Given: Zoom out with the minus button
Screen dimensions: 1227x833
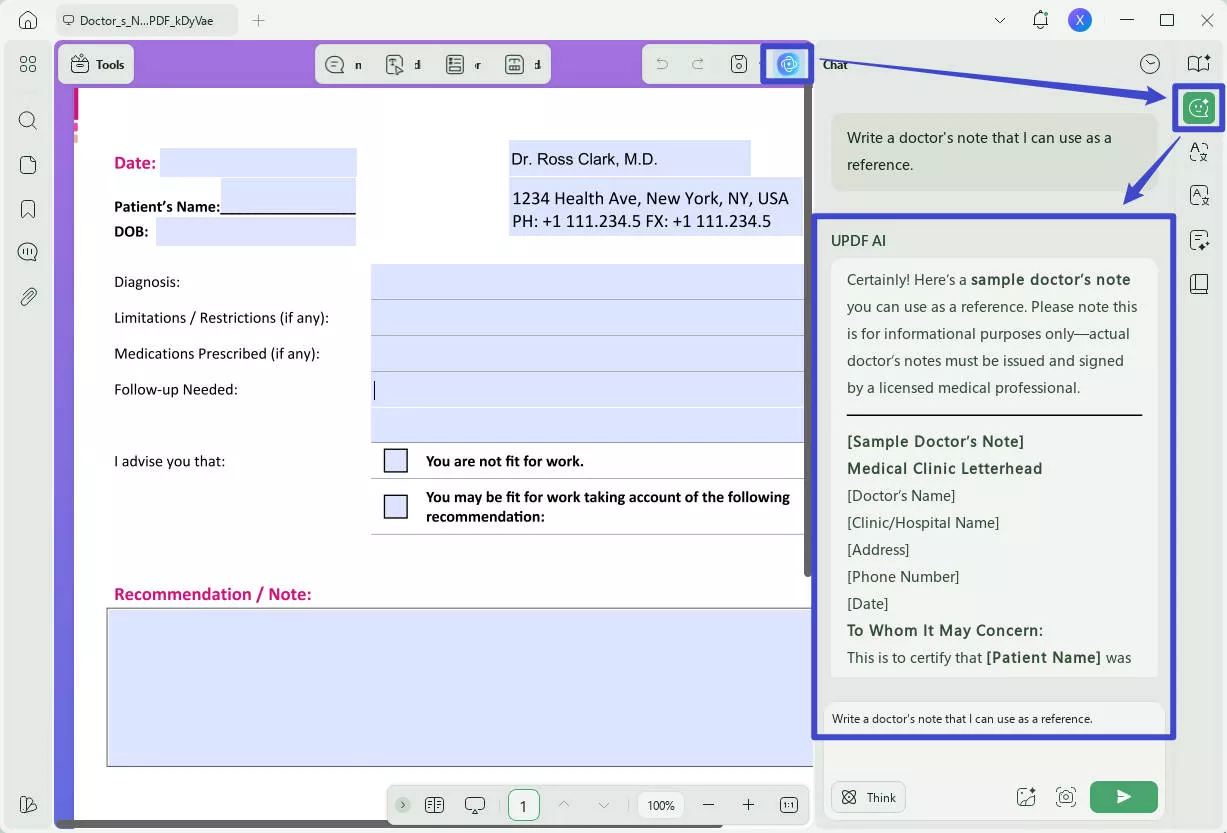Looking at the screenshot, I should pyautogui.click(x=708, y=805).
